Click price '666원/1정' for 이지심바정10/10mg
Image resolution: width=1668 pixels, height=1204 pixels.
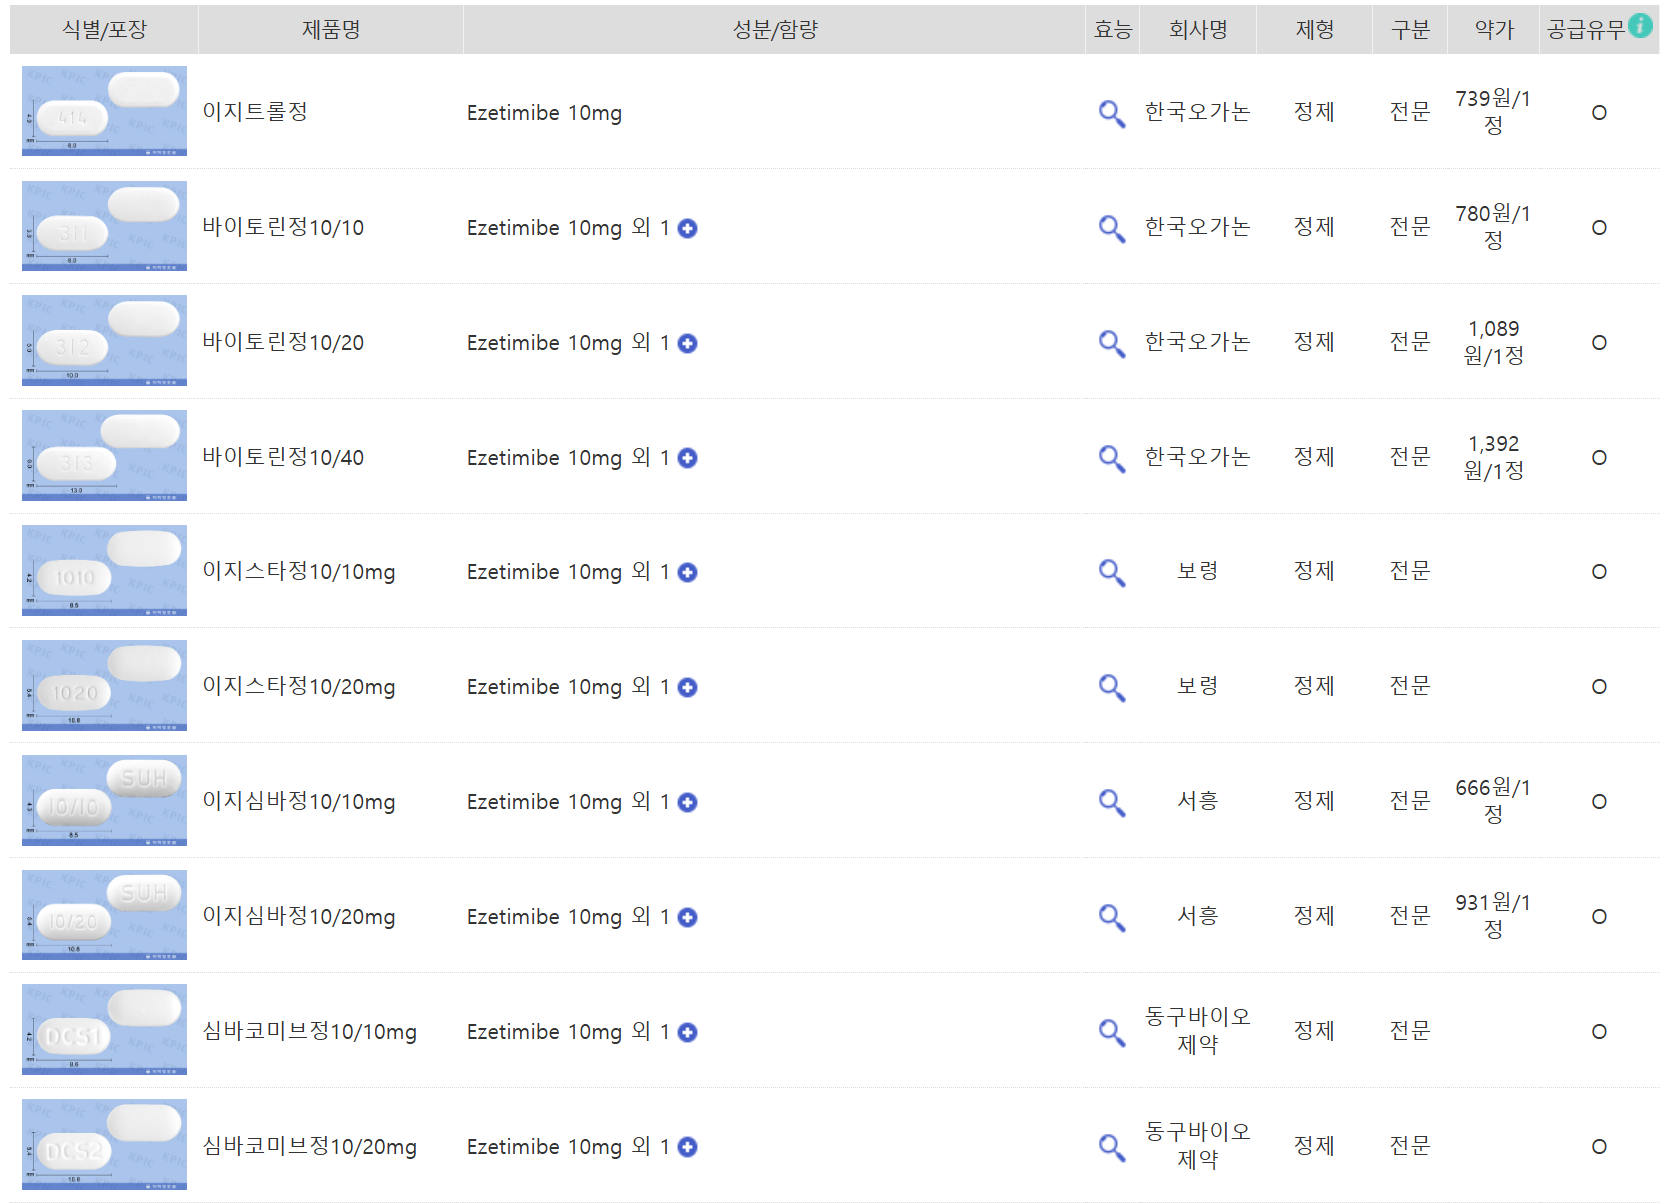click(x=1493, y=801)
